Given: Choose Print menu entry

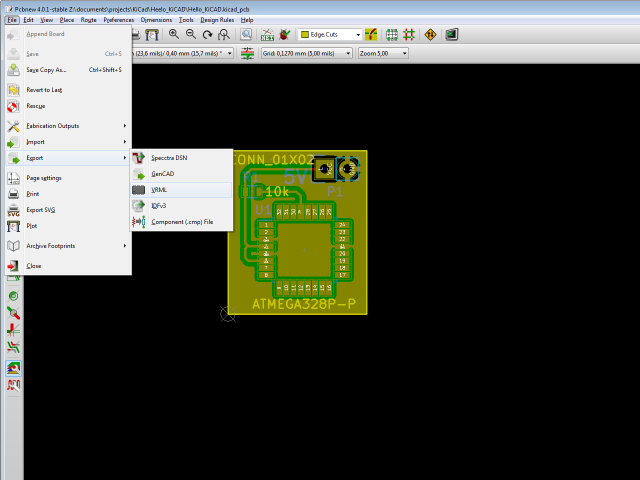Looking at the screenshot, I should tap(68, 194).
